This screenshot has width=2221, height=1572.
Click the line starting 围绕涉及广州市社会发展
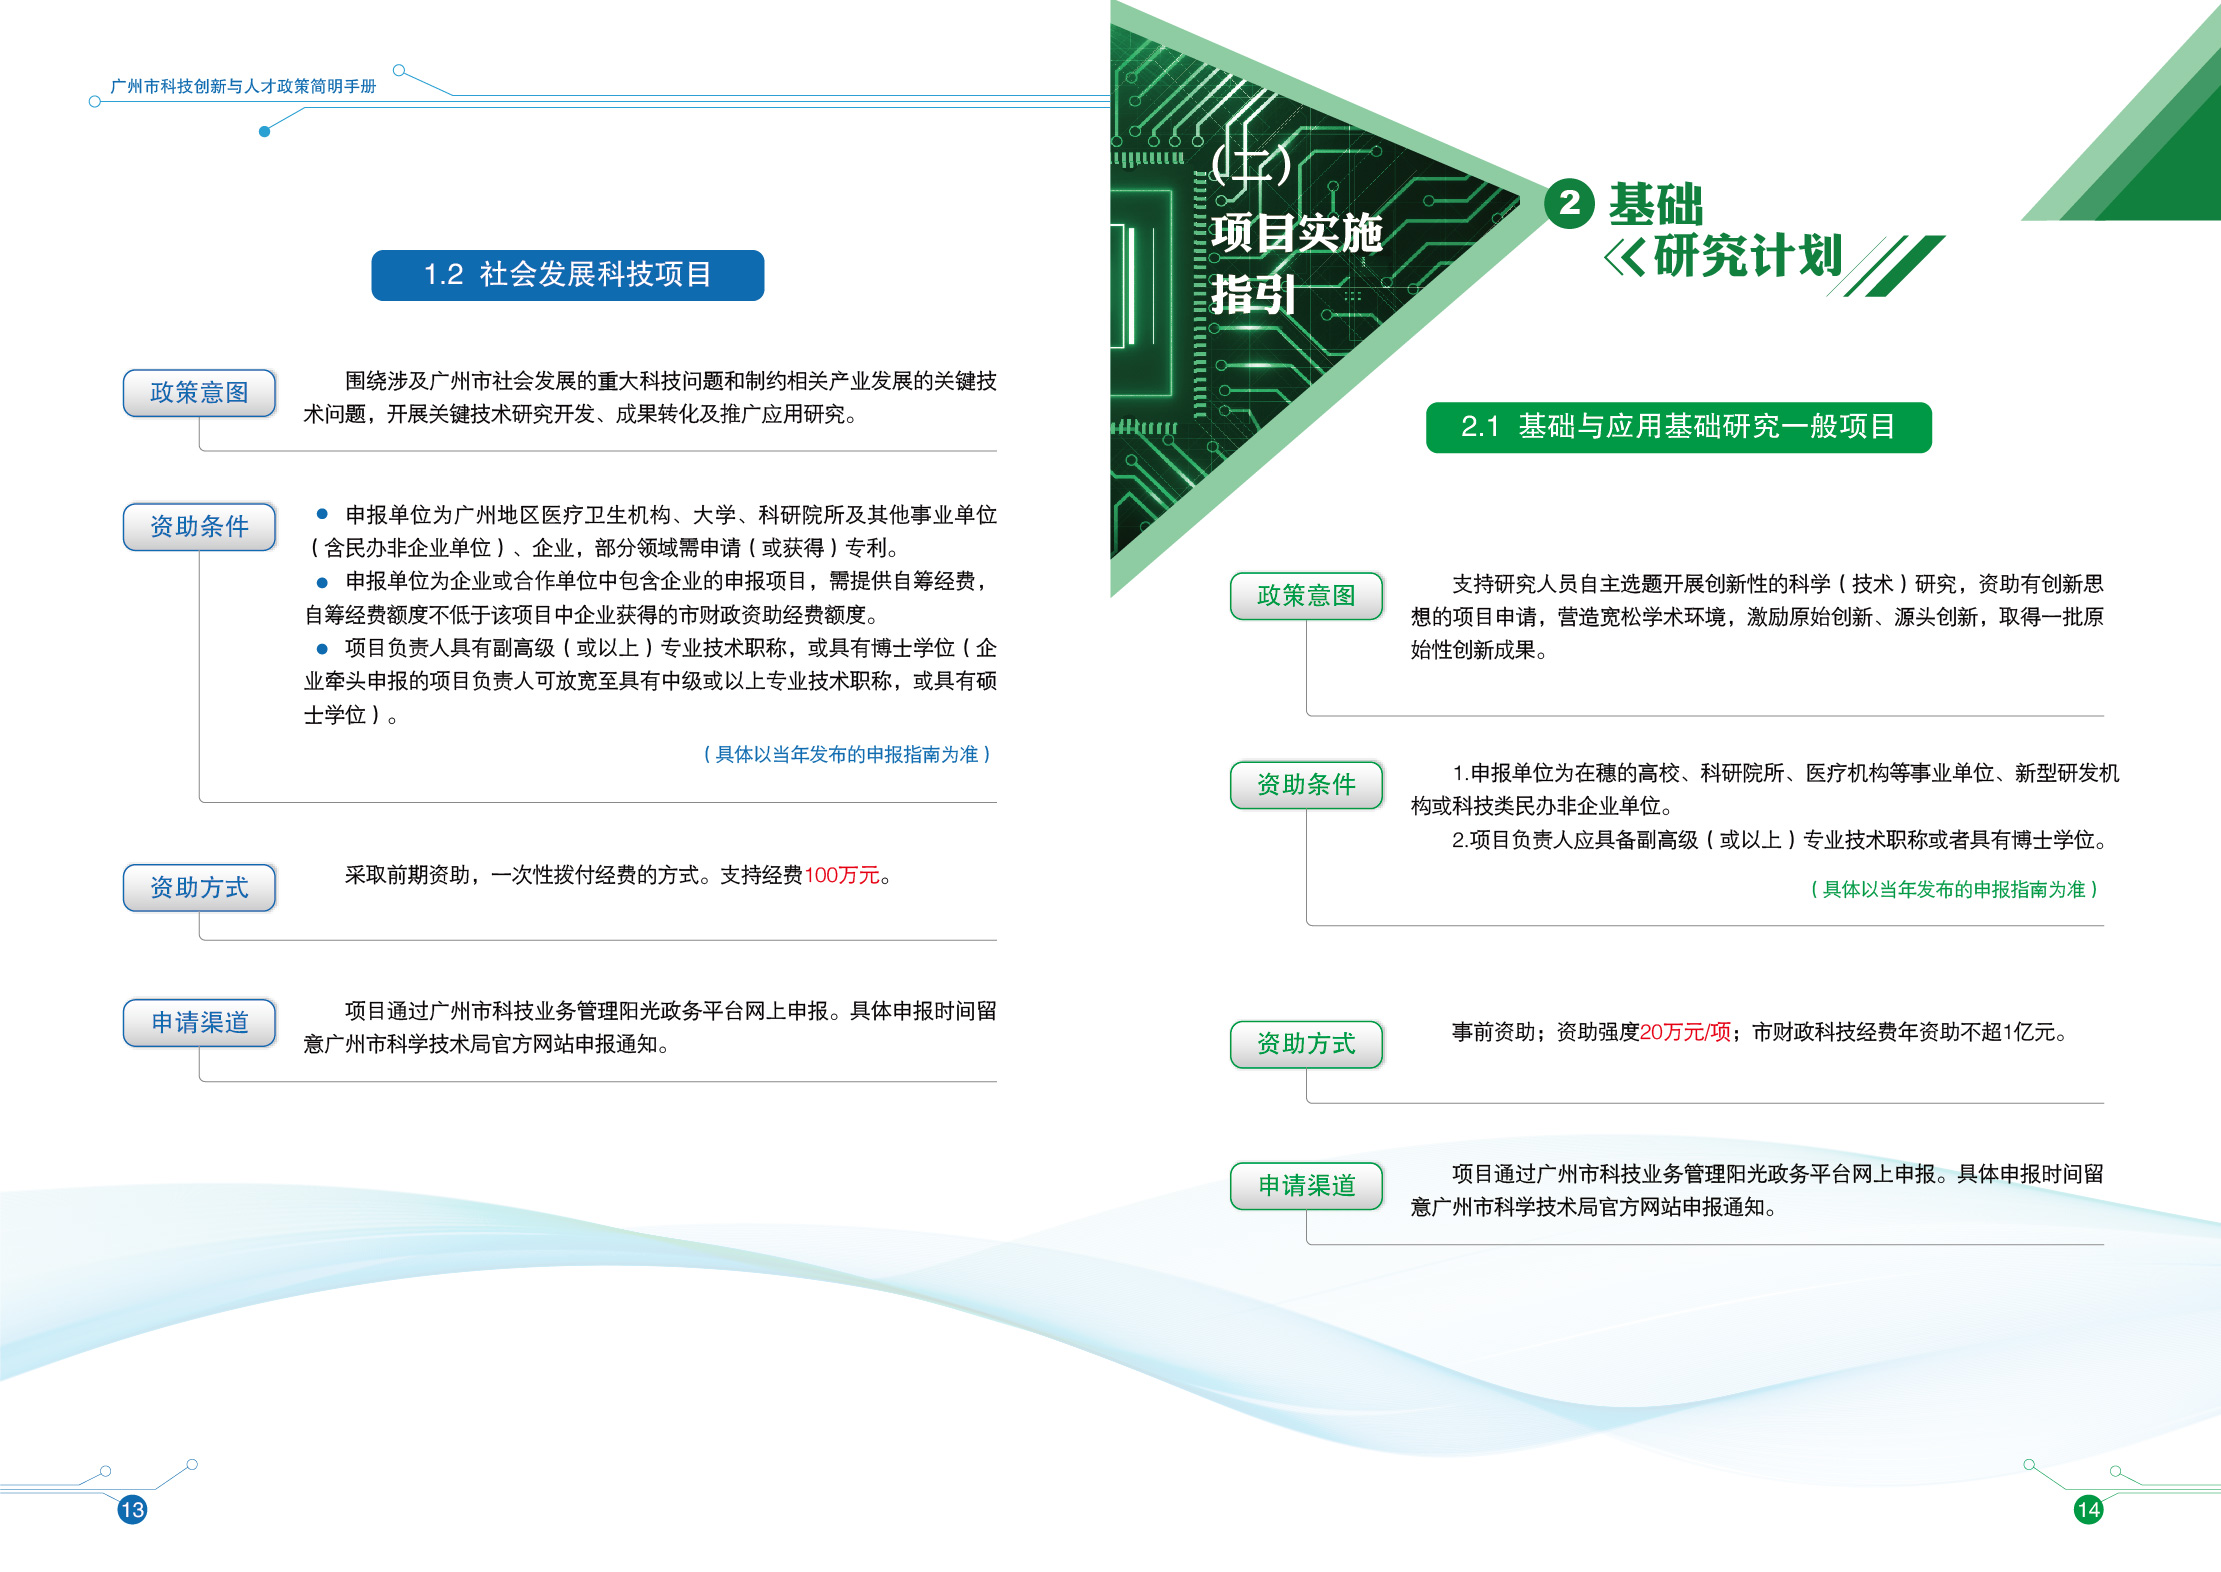coord(670,381)
